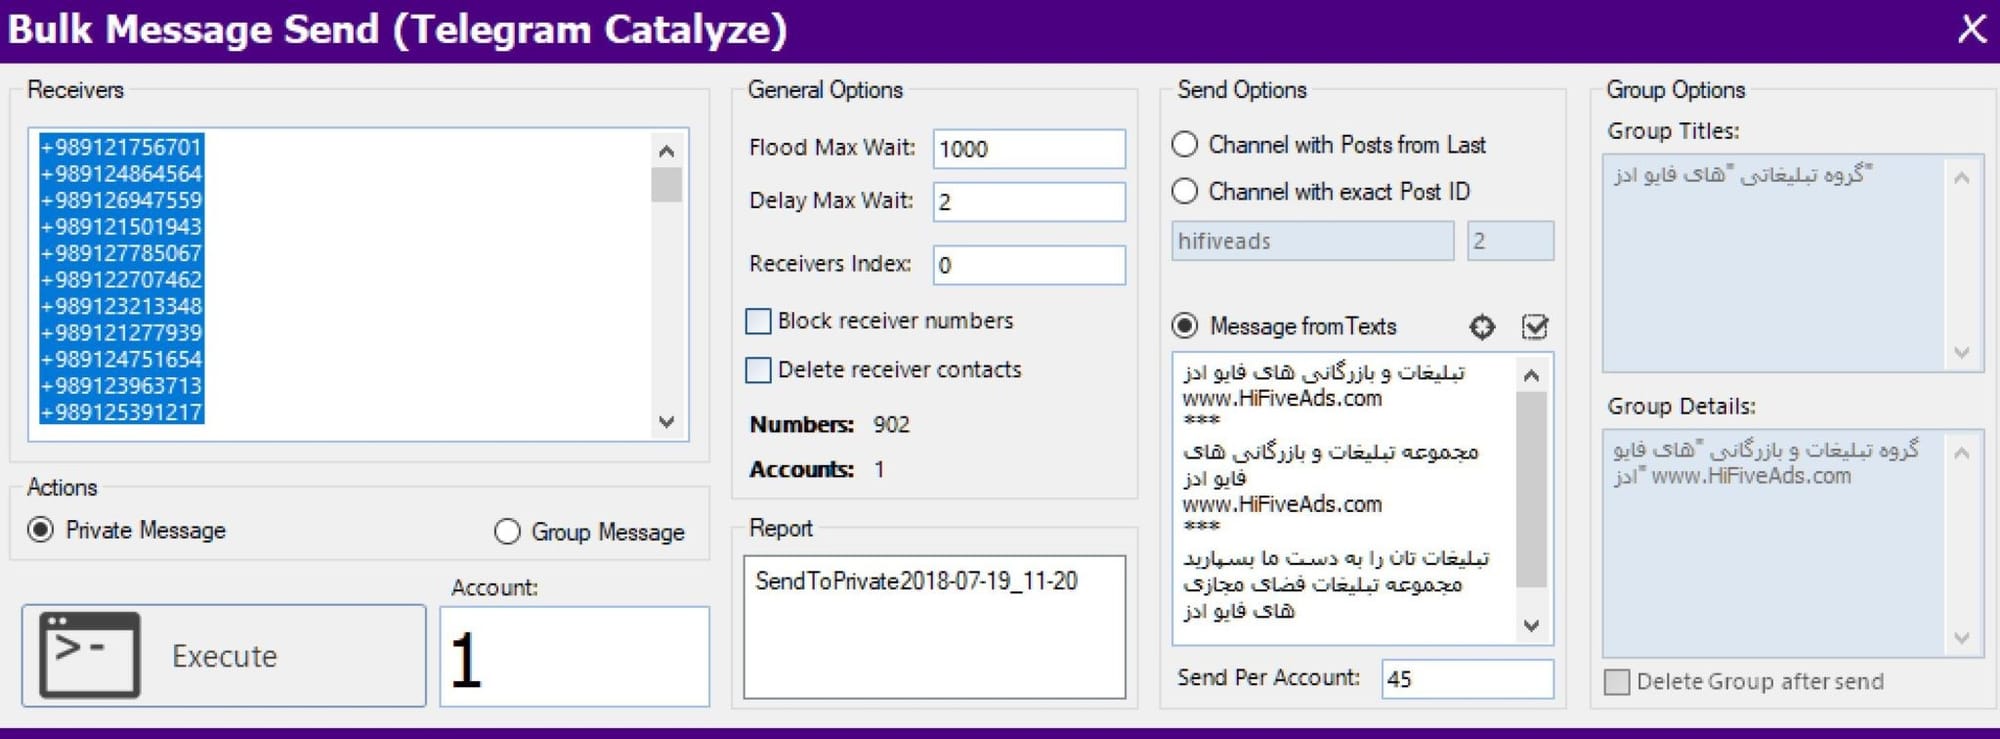
Task: Select Channel with exact Post ID
Action: point(1185,191)
